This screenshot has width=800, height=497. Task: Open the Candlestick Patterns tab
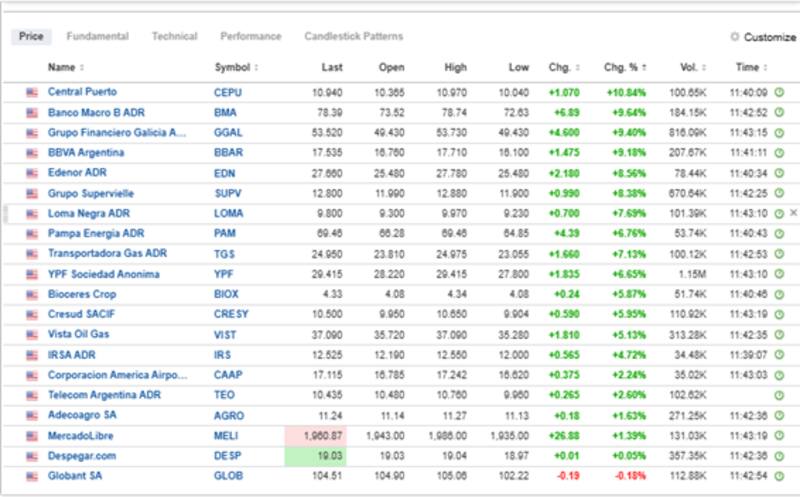(353, 37)
